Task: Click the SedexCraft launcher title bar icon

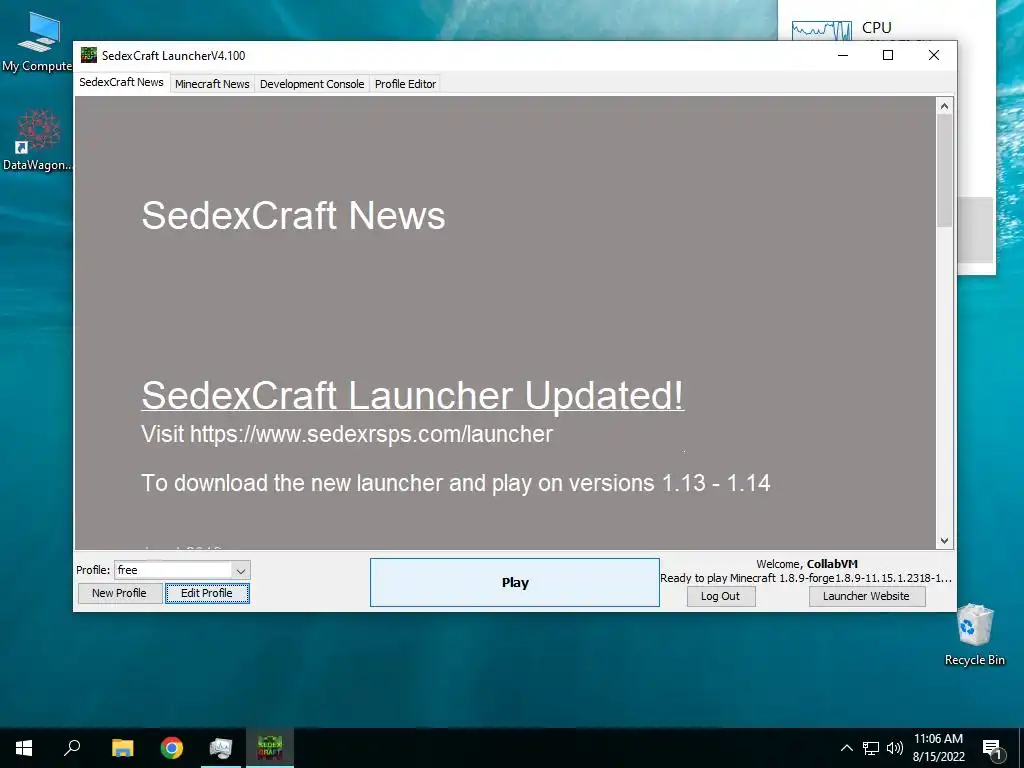Action: pos(89,55)
